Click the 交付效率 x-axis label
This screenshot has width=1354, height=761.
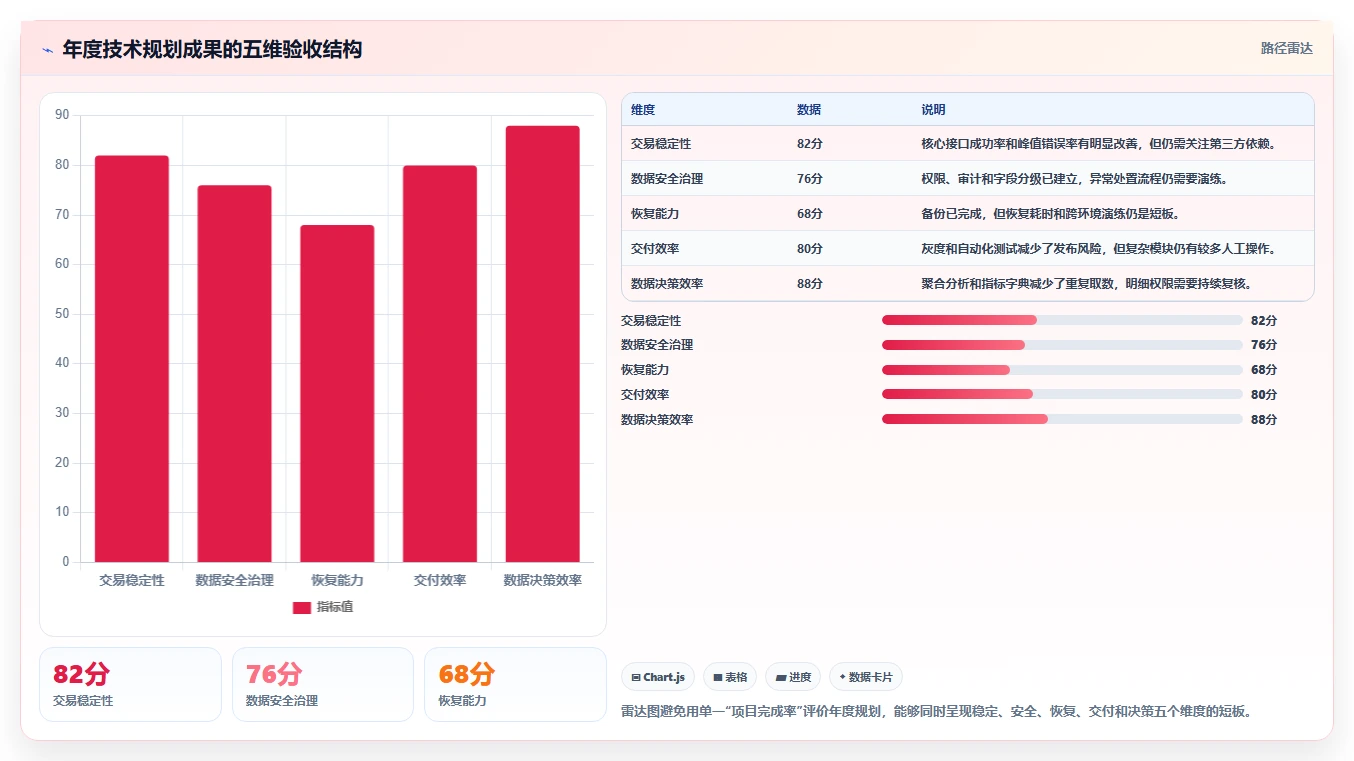pyautogui.click(x=440, y=580)
